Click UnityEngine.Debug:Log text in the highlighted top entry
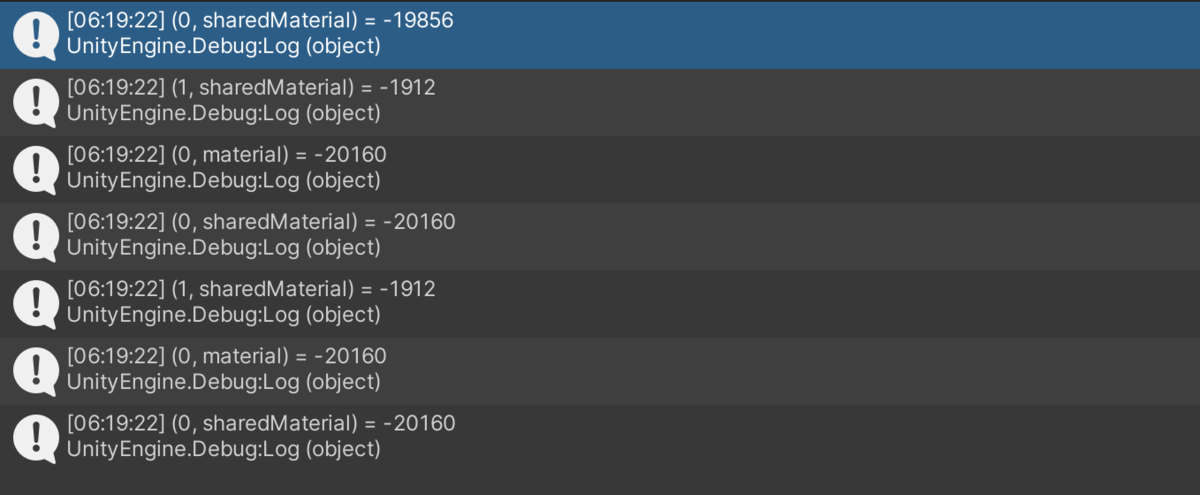Screen dimensions: 1200x495 click(x=183, y=46)
